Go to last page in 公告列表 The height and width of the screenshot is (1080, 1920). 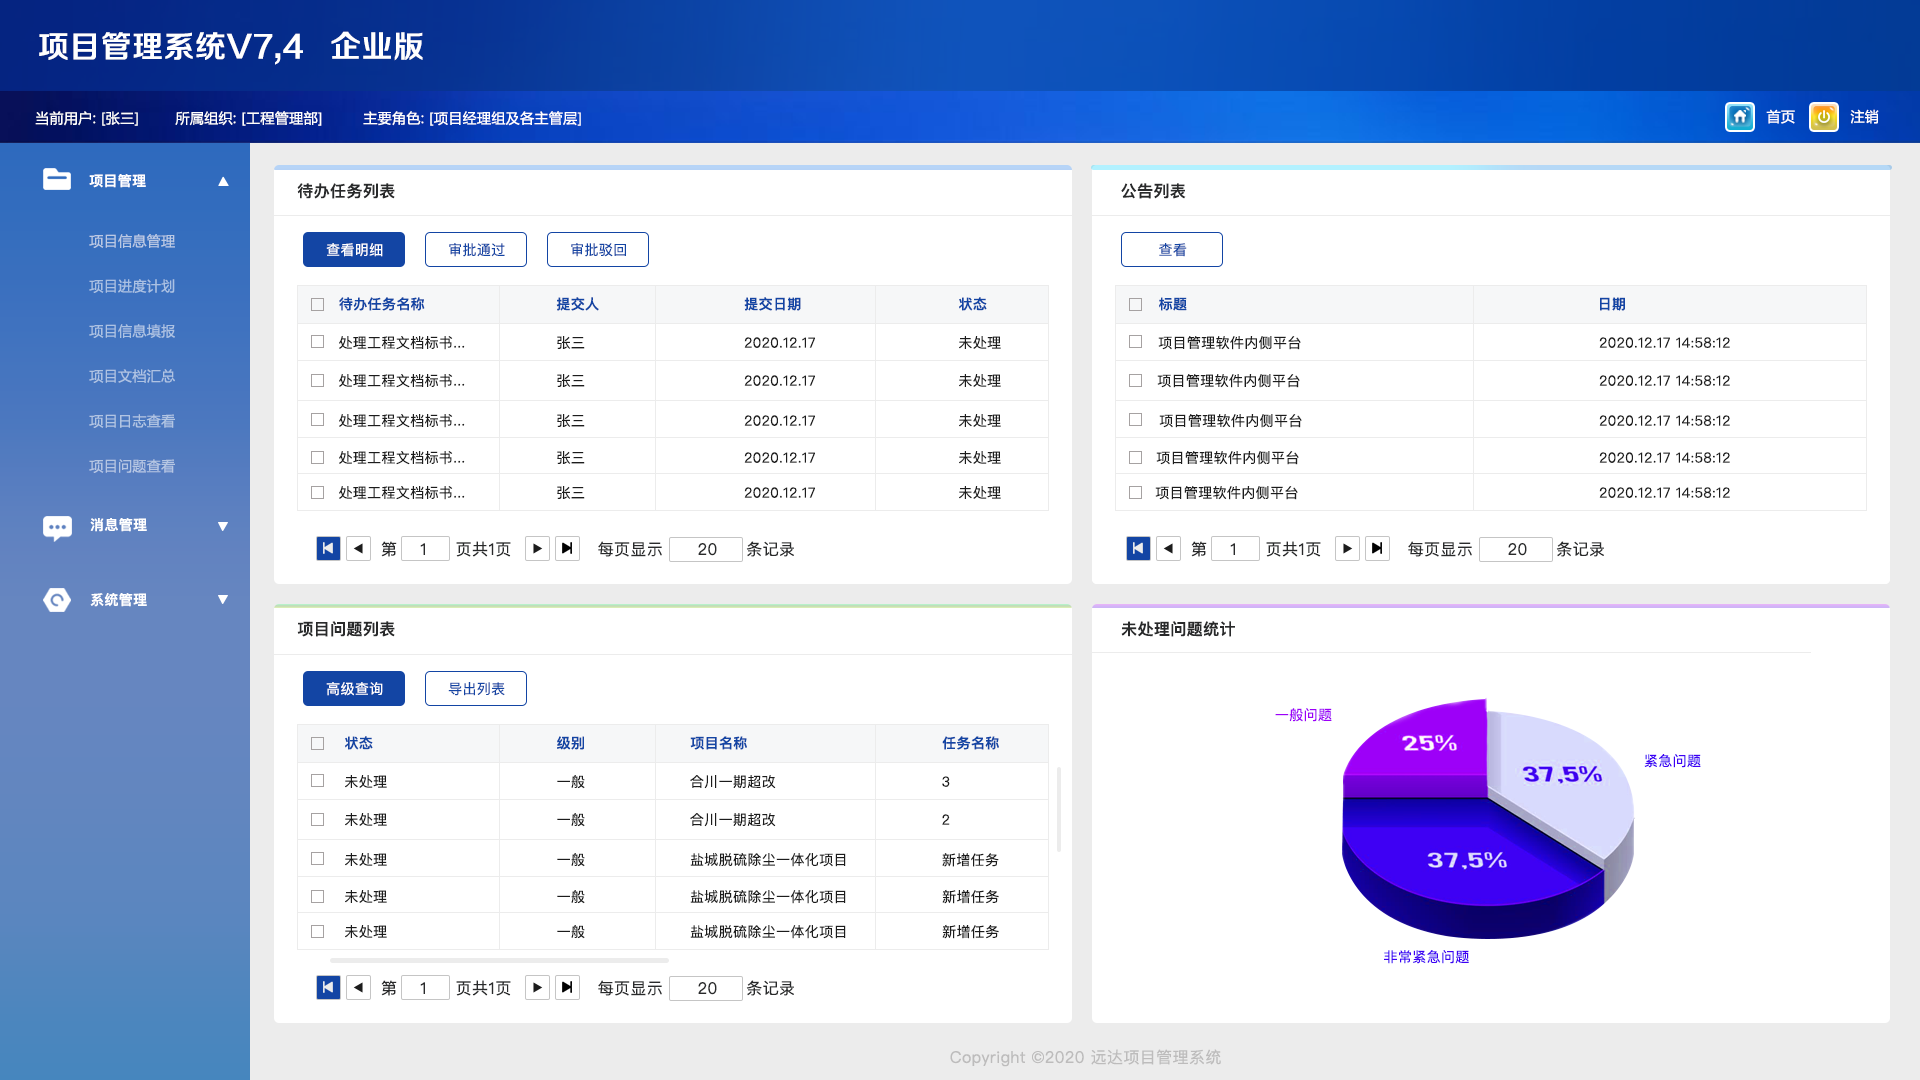click(1377, 549)
